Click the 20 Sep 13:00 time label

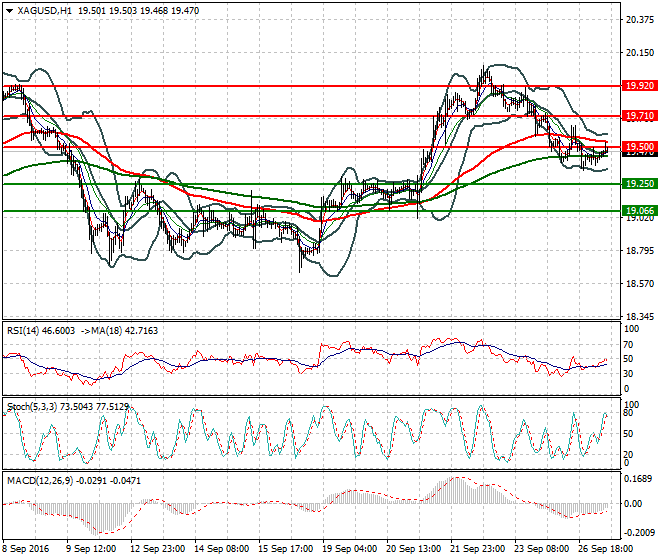pyautogui.click(x=413, y=549)
